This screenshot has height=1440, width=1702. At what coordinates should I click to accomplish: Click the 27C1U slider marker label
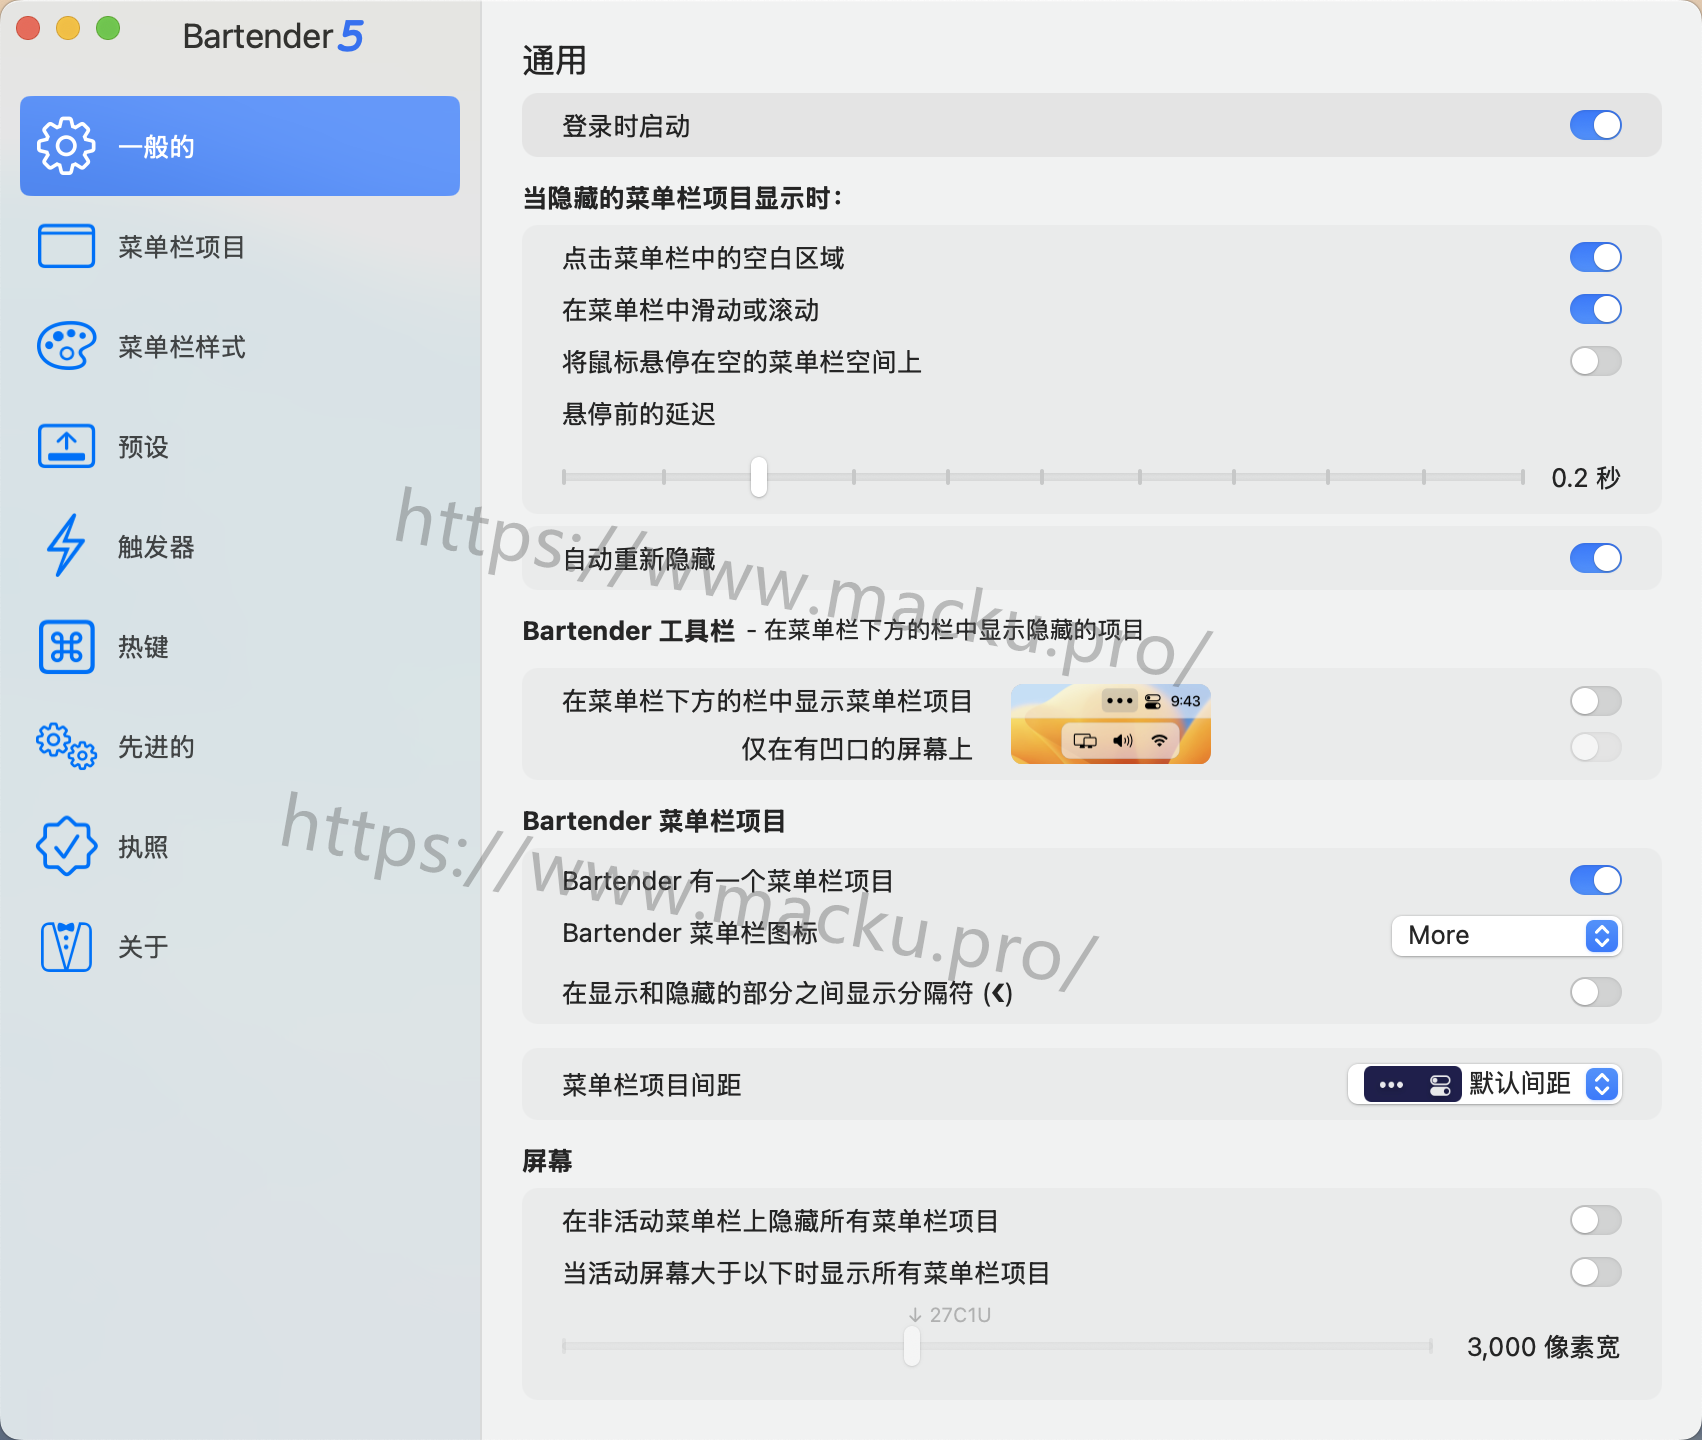(x=950, y=1315)
